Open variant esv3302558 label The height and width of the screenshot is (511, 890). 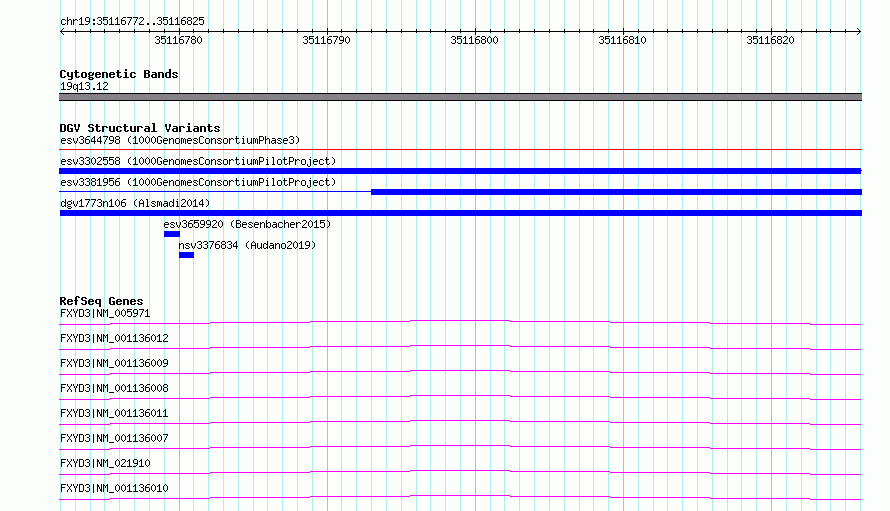point(198,161)
